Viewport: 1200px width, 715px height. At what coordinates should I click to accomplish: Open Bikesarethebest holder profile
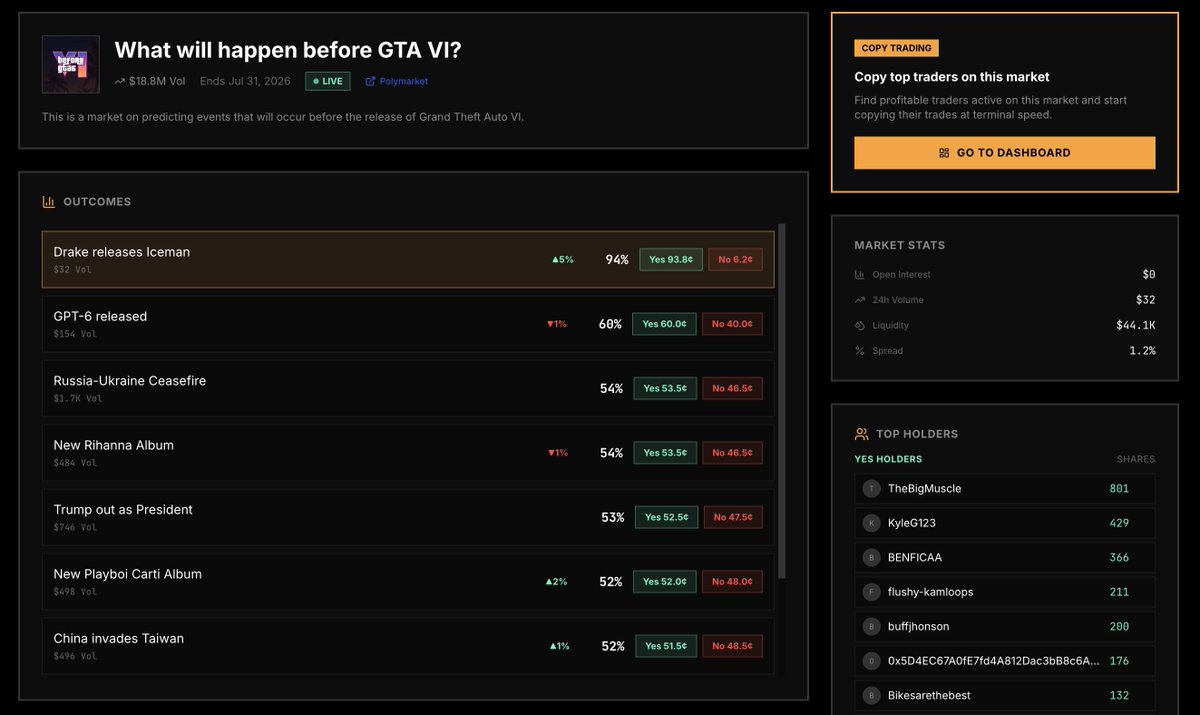[x=1004, y=695]
